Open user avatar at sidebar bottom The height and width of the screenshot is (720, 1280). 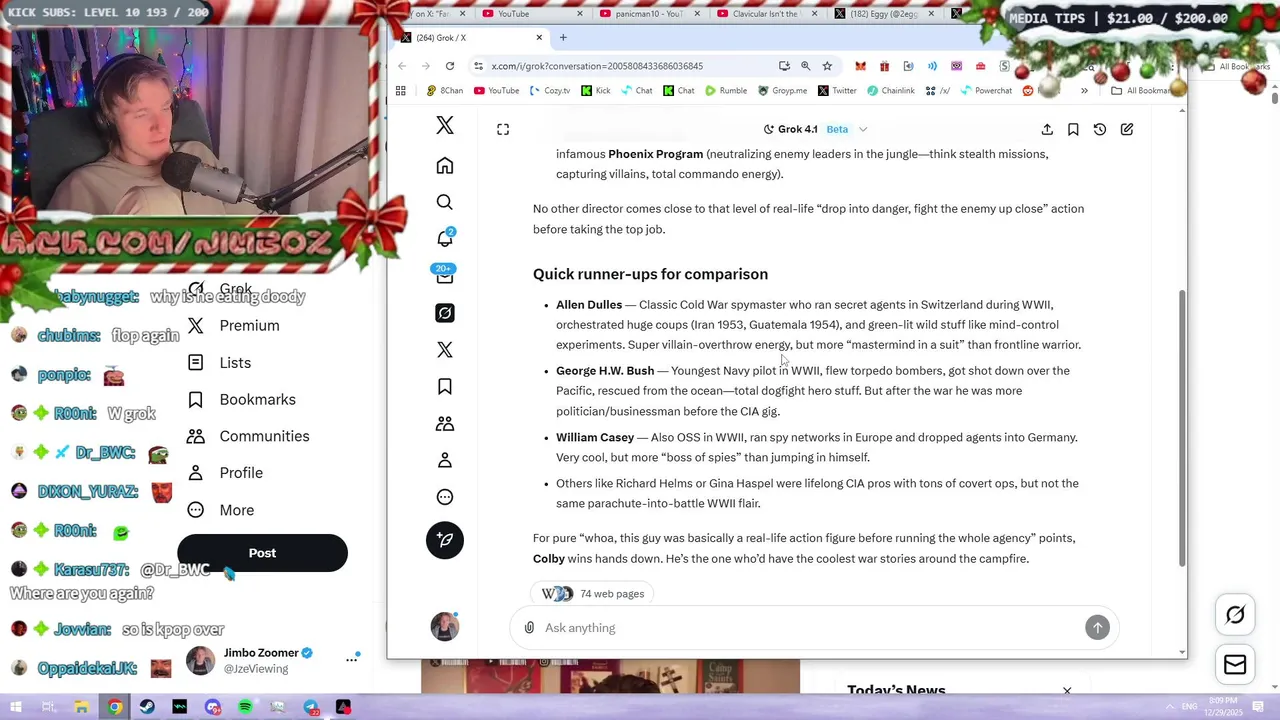[x=445, y=627]
